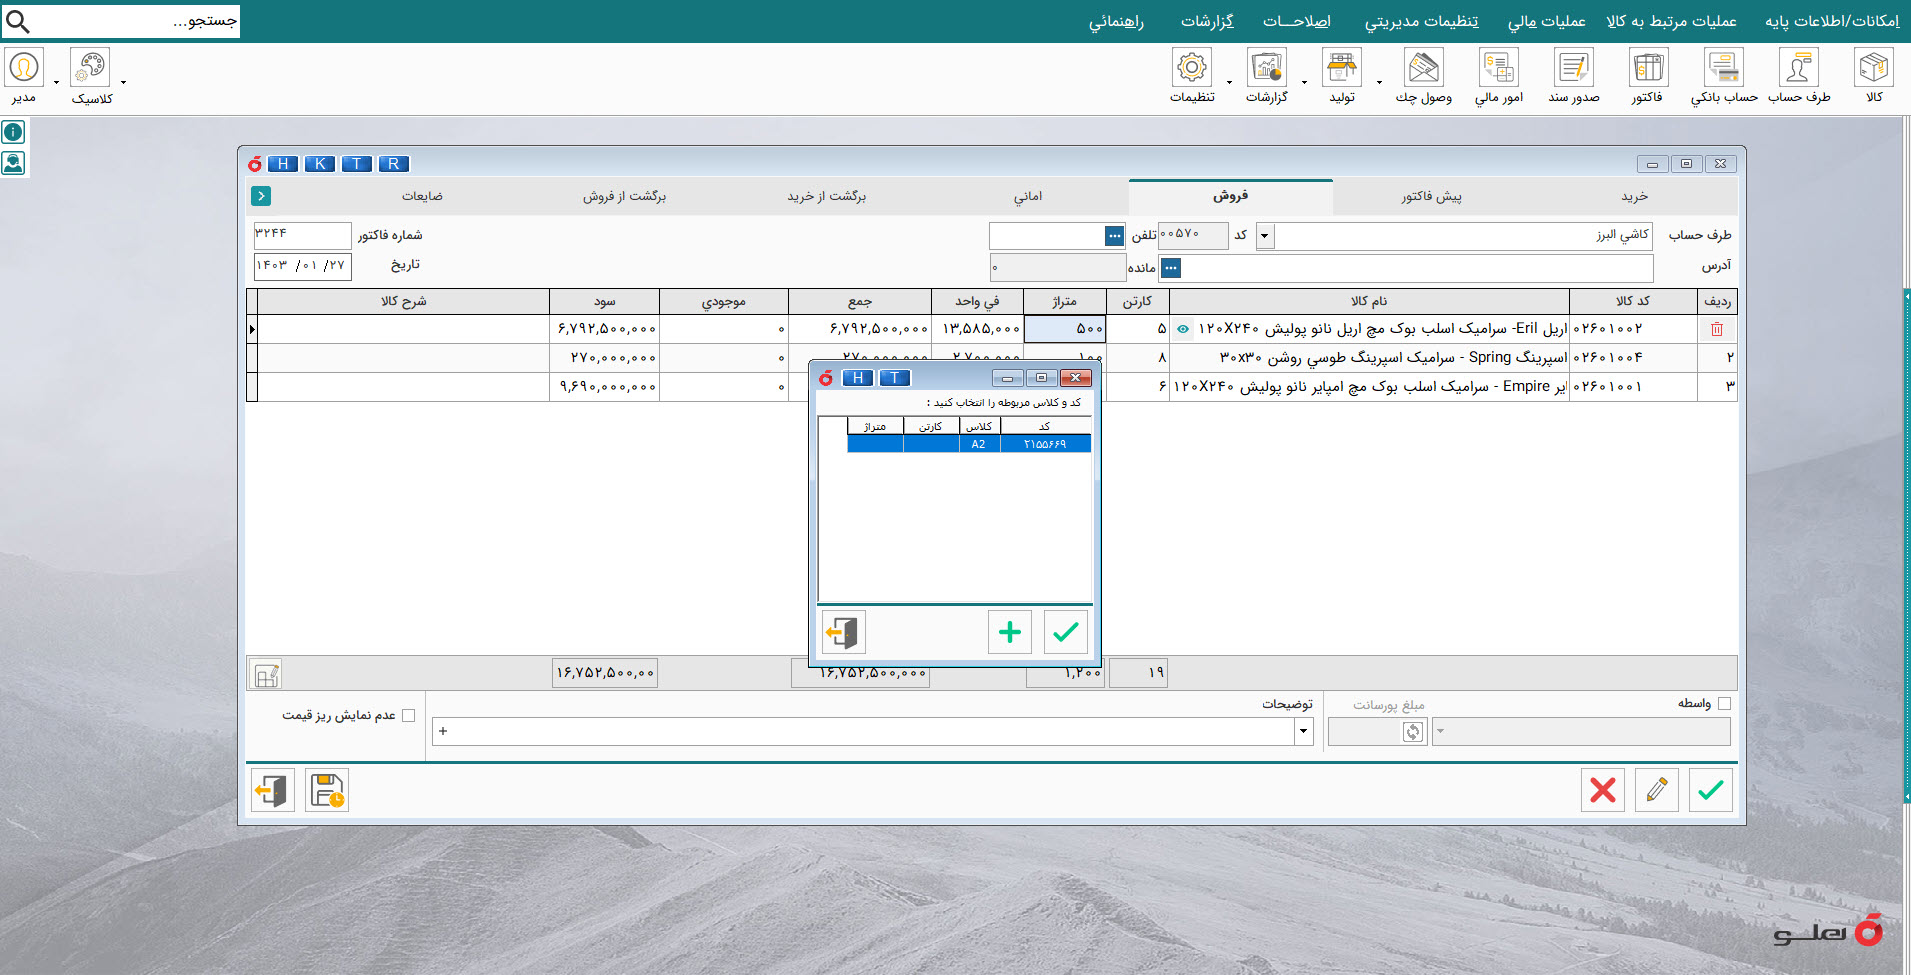The image size is (1911, 975).
Task: Switch to اماني tab
Action: pyautogui.click(x=1028, y=197)
